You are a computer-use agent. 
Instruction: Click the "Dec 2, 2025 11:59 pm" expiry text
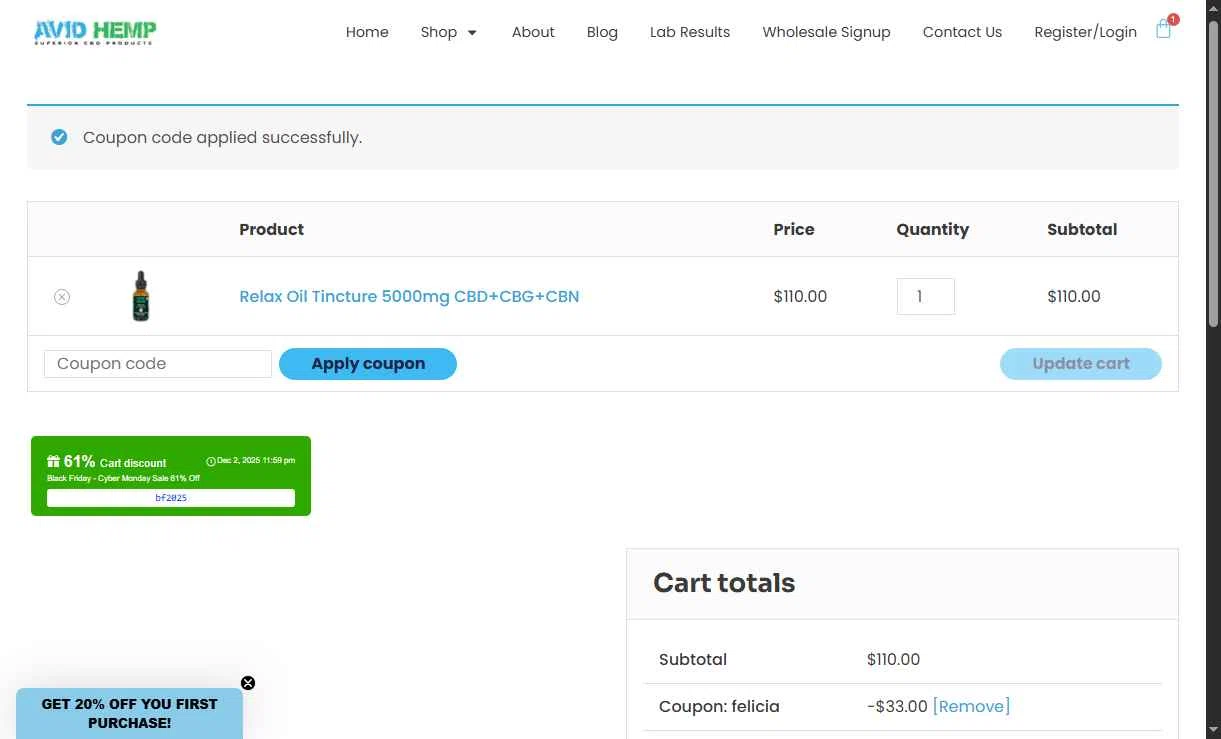tap(256, 461)
